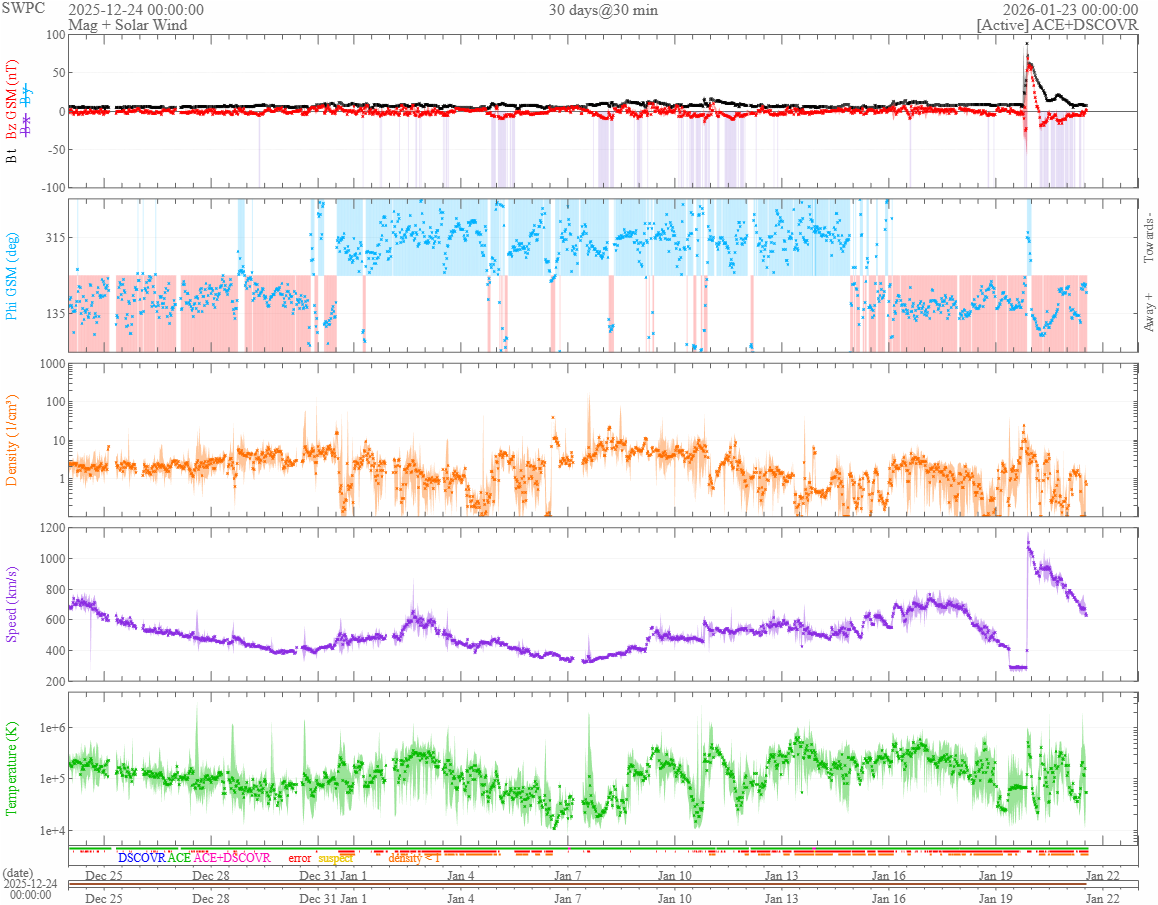Image resolution: width=1158 pixels, height=905 pixels.
Task: Click the '315' tick on the Phi axis
Action: (56, 237)
